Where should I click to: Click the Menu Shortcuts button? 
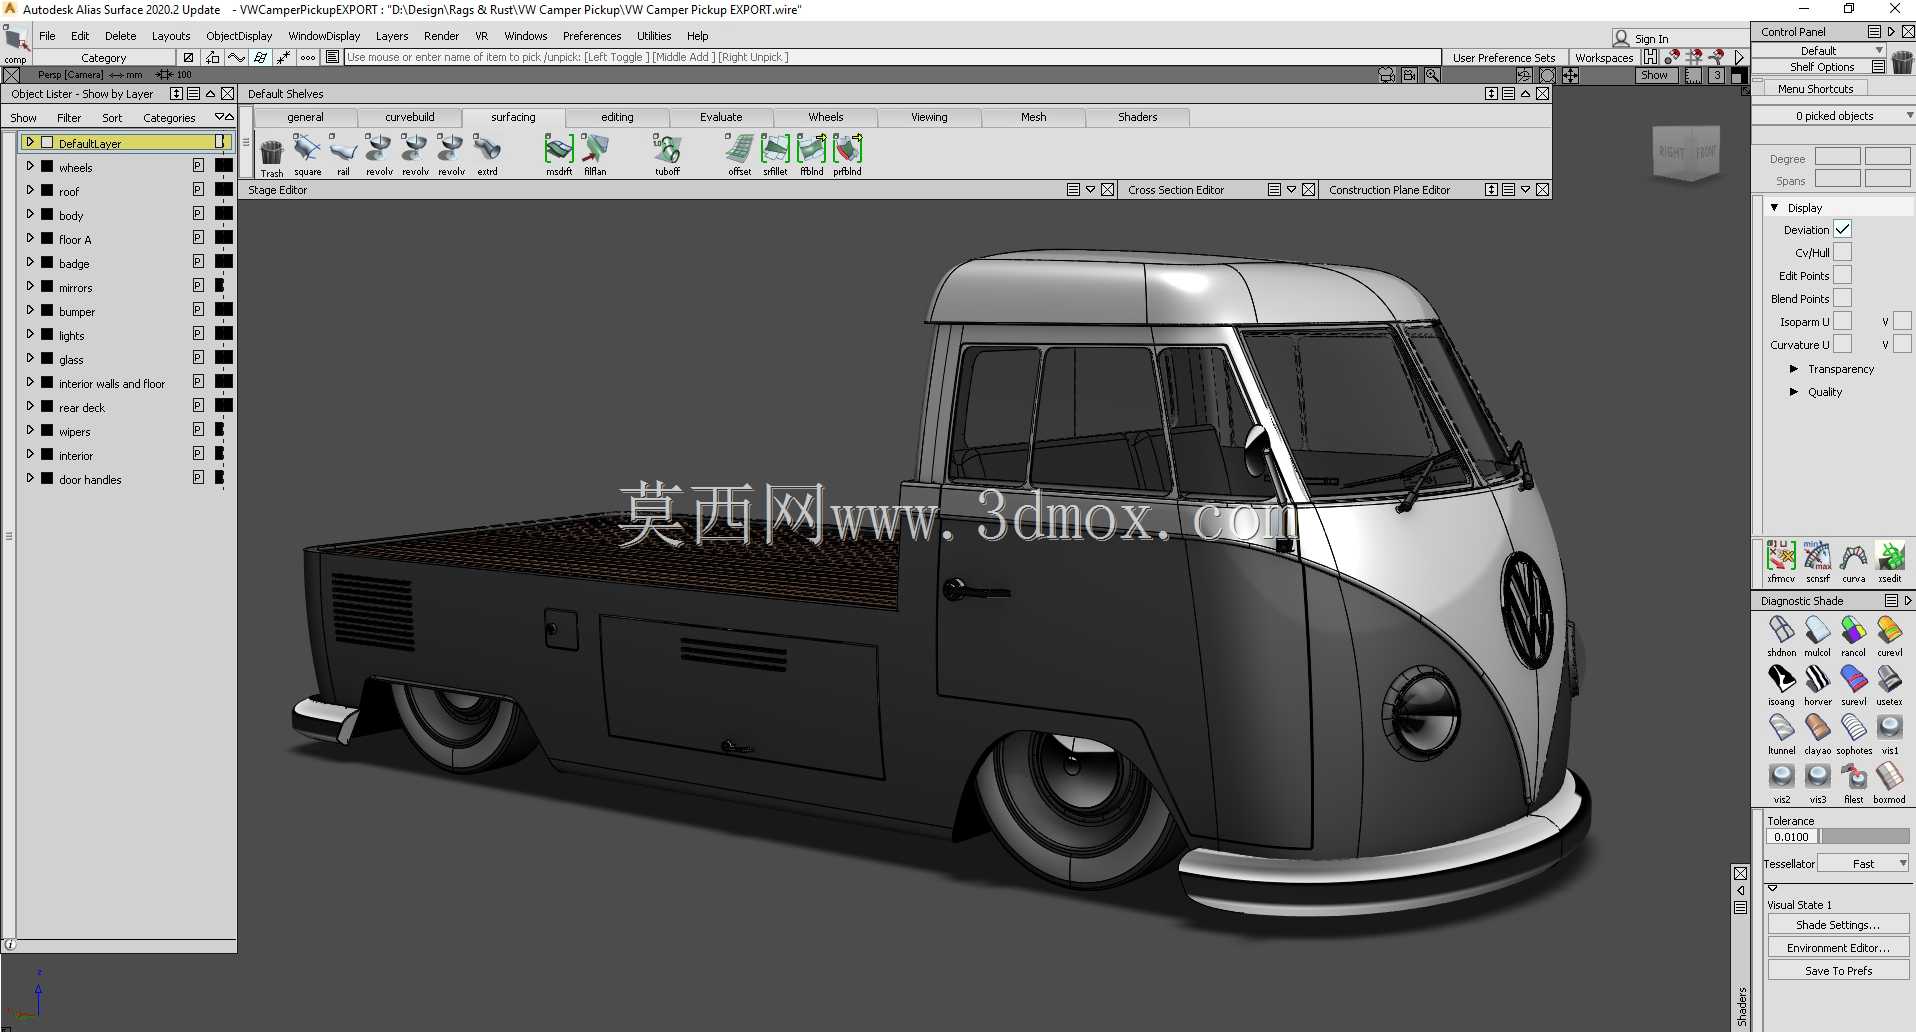(1815, 89)
